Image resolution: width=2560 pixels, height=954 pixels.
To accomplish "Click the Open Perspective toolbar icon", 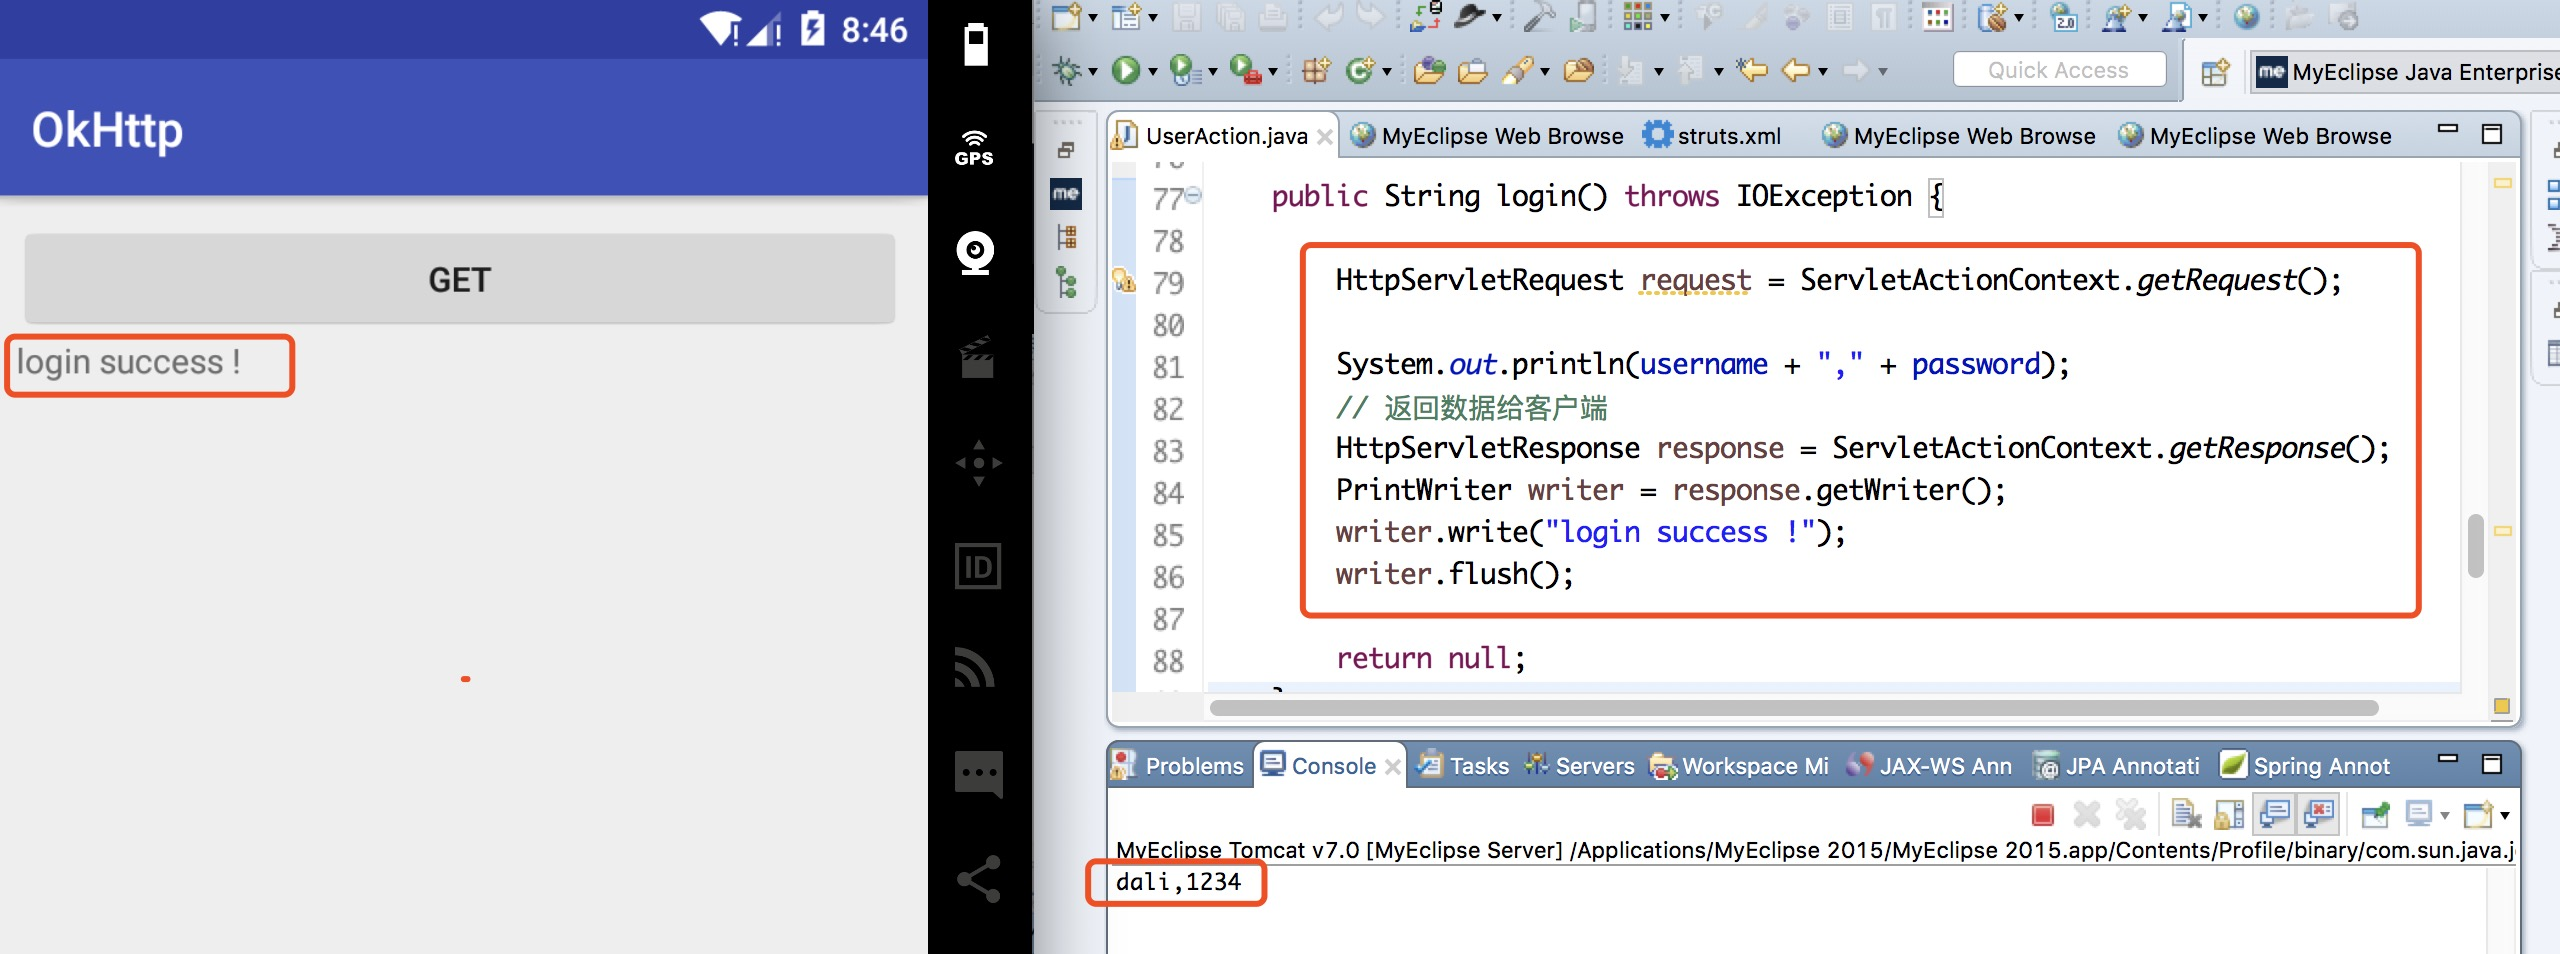I will coord(2215,72).
